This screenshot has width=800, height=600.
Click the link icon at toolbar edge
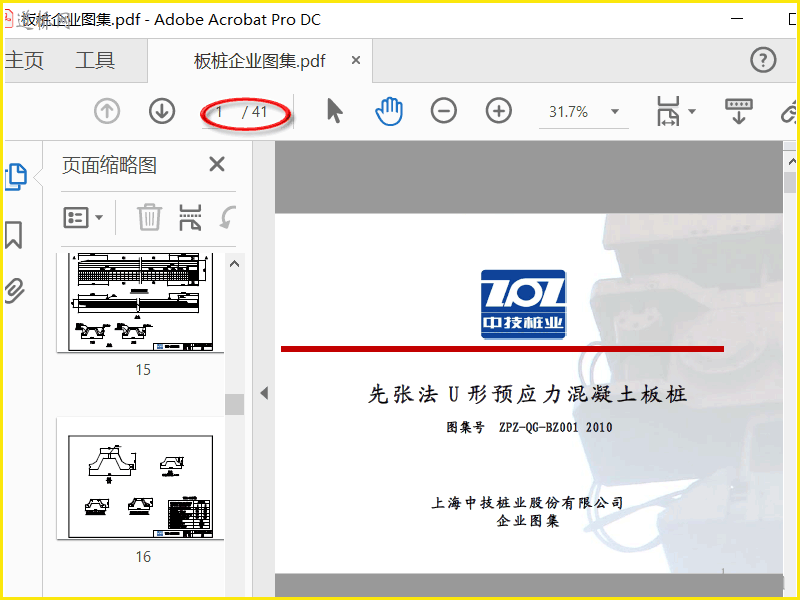(x=789, y=111)
